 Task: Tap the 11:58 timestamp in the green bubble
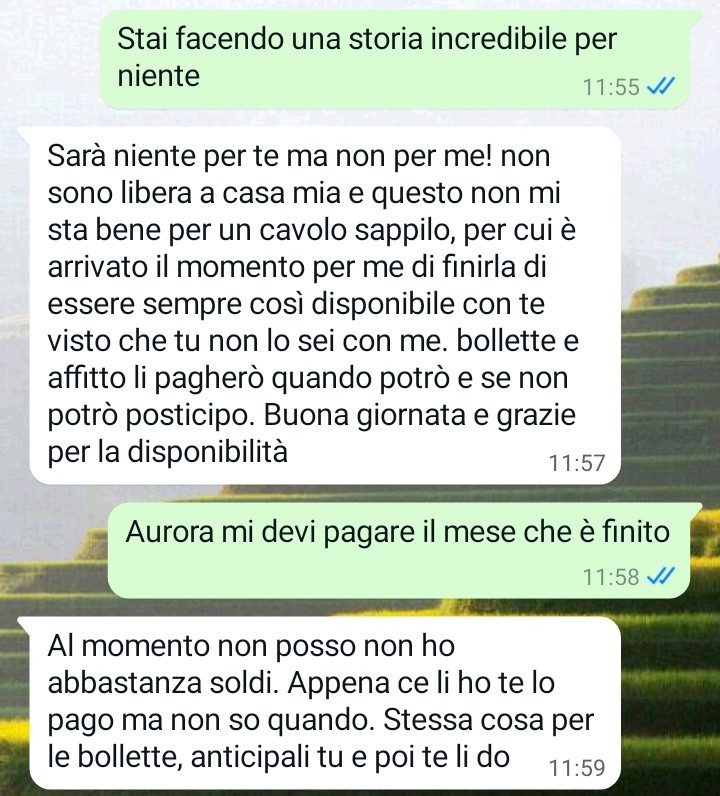(x=611, y=577)
